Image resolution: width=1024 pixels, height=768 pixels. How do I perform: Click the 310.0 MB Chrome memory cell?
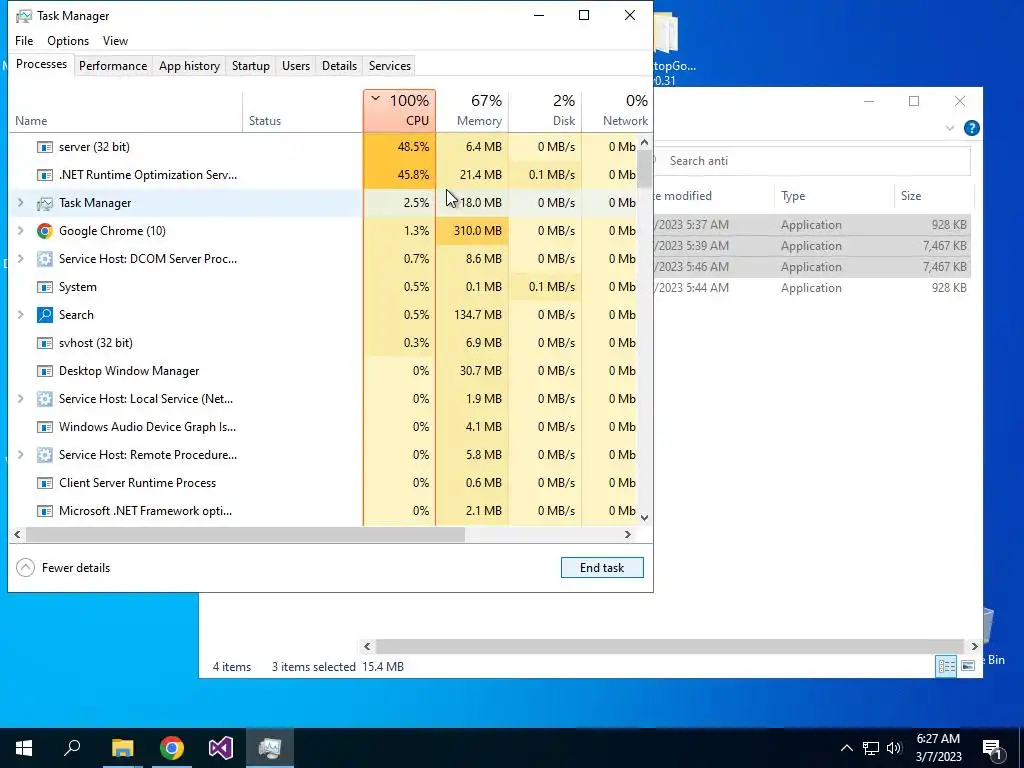[472, 231]
